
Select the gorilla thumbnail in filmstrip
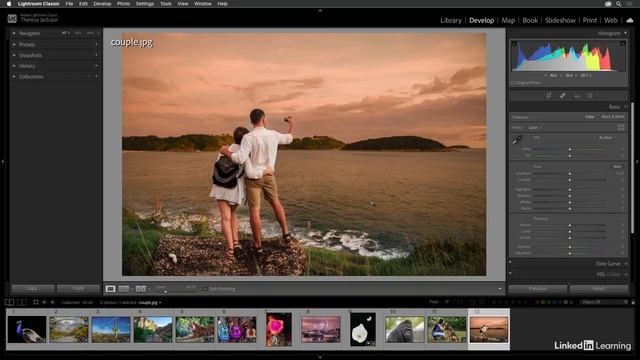point(404,329)
